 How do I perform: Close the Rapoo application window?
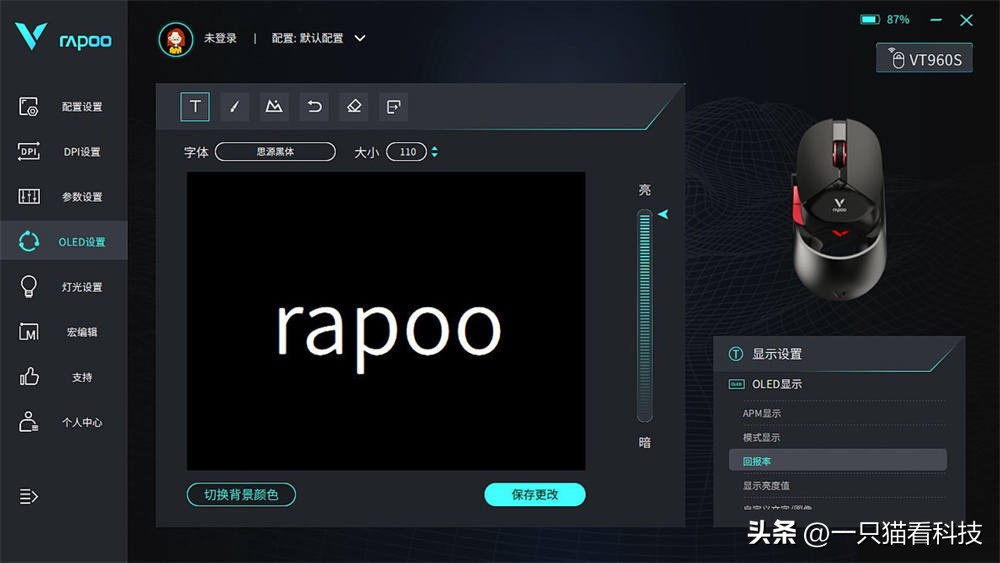(966, 20)
